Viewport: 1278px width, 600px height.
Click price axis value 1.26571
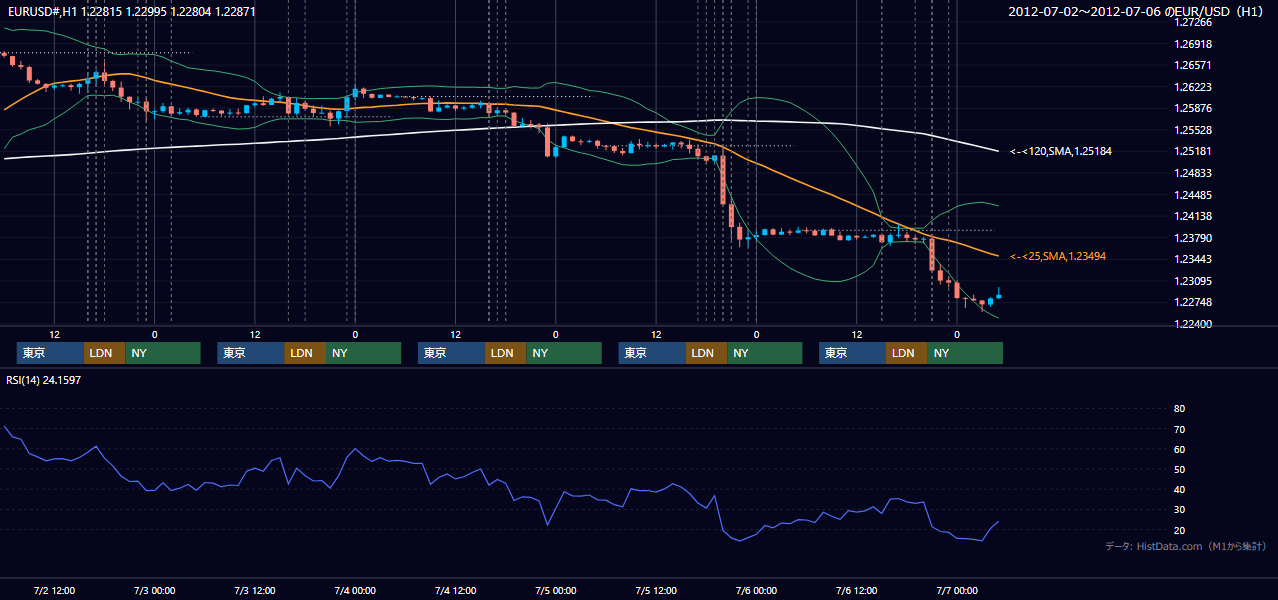(1193, 65)
